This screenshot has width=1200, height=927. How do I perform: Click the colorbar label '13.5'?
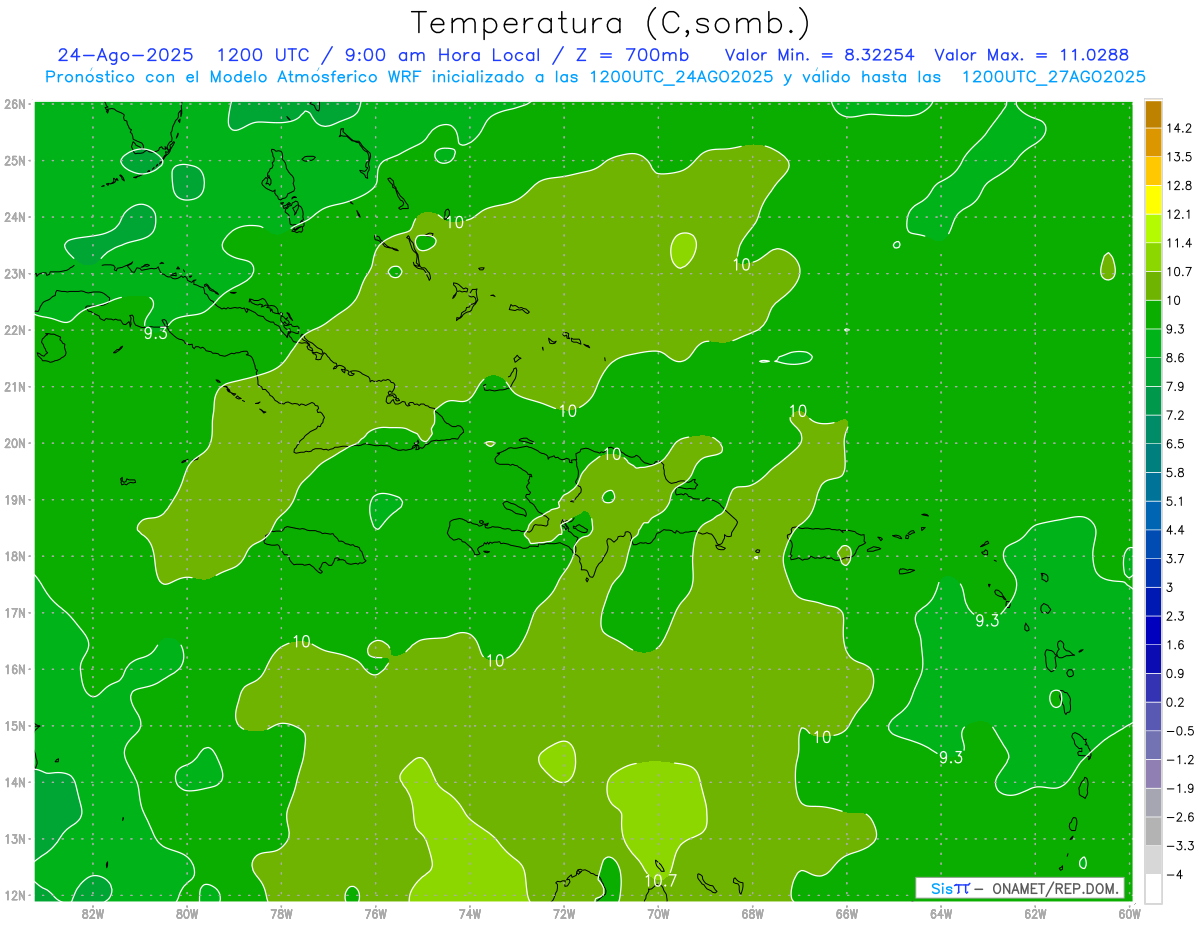[x=1179, y=157]
